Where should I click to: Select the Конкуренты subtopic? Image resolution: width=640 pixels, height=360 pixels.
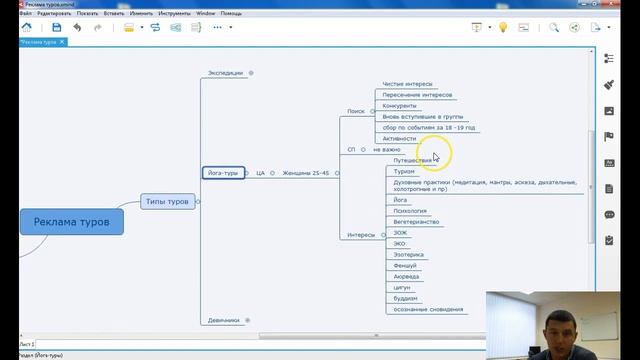(x=399, y=106)
